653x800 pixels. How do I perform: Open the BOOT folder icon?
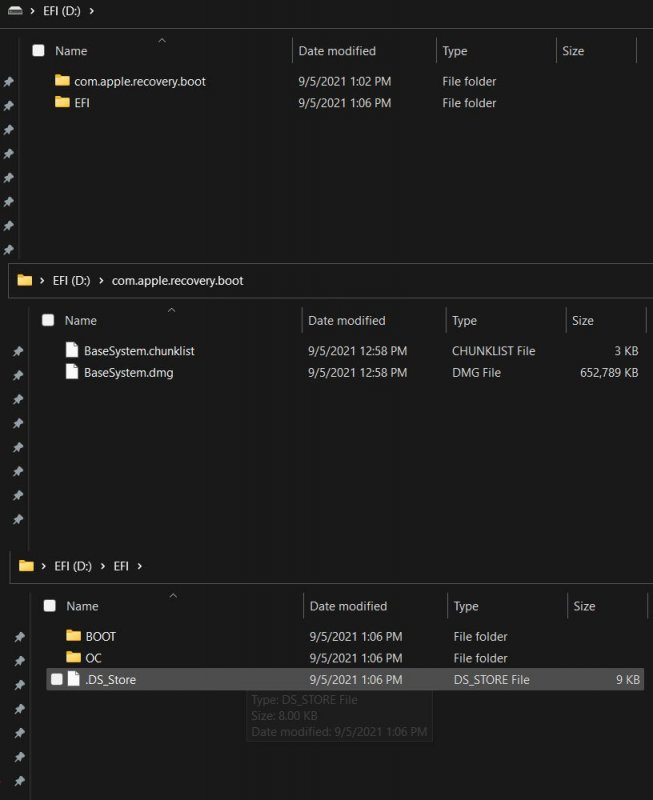click(x=73, y=636)
